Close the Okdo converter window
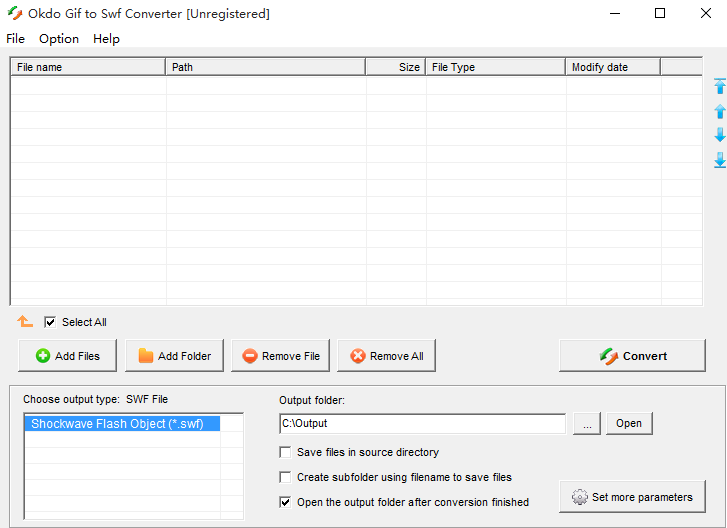 706,13
